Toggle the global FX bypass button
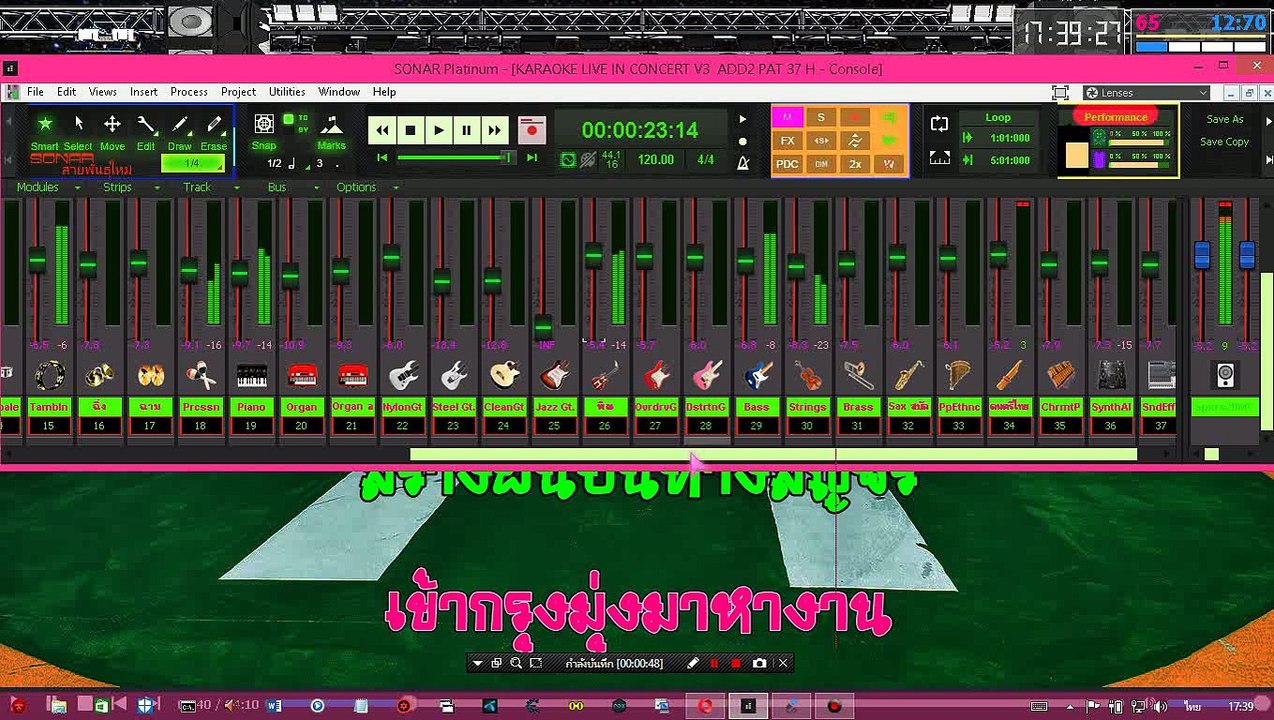The width and height of the screenshot is (1274, 720). 787,141
